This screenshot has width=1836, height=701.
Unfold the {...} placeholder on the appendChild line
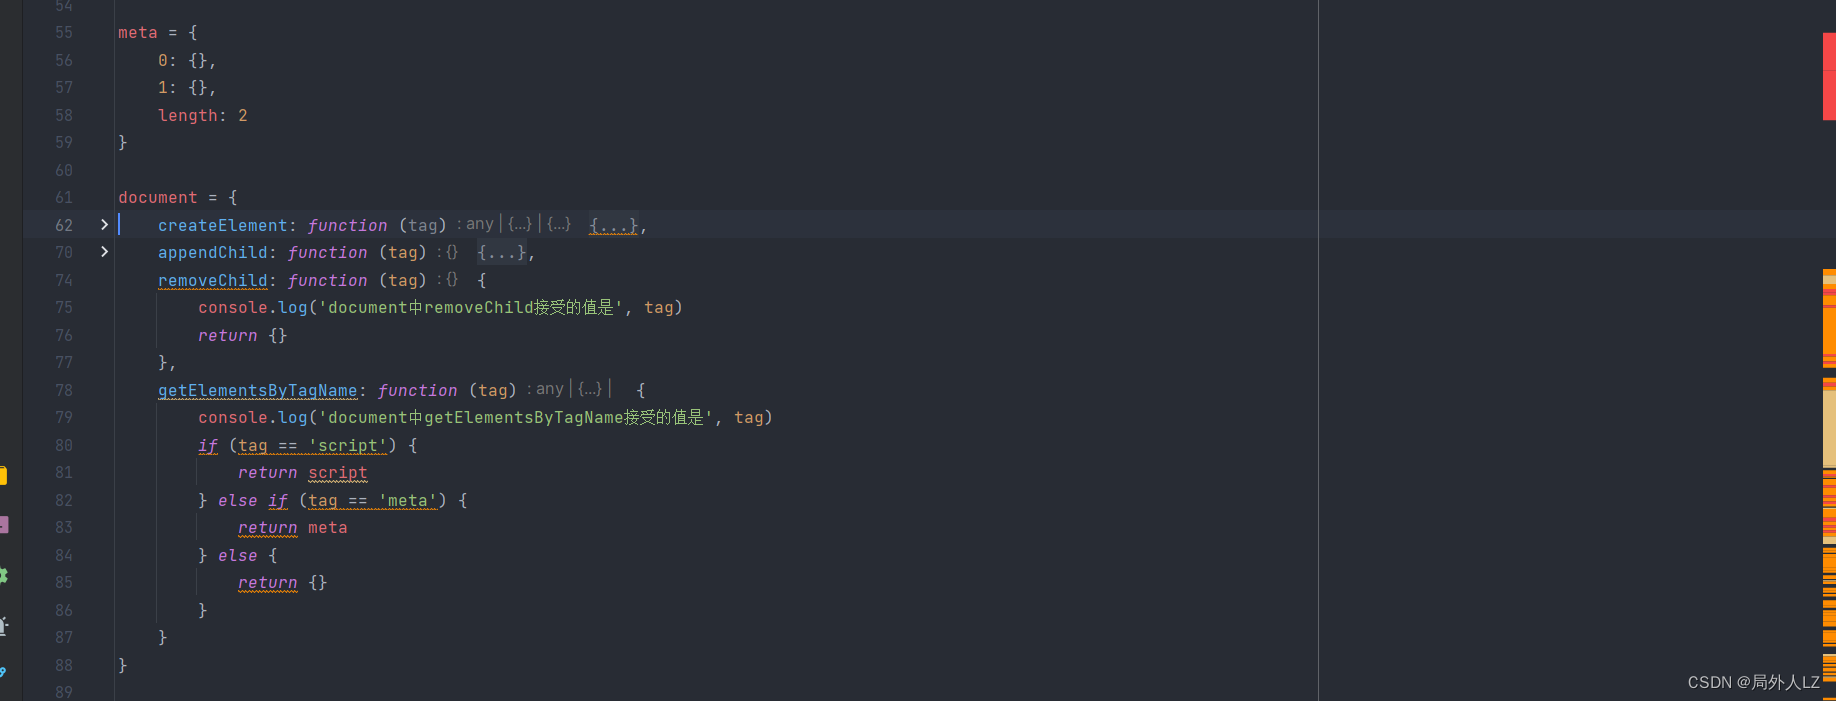pyautogui.click(x=502, y=253)
